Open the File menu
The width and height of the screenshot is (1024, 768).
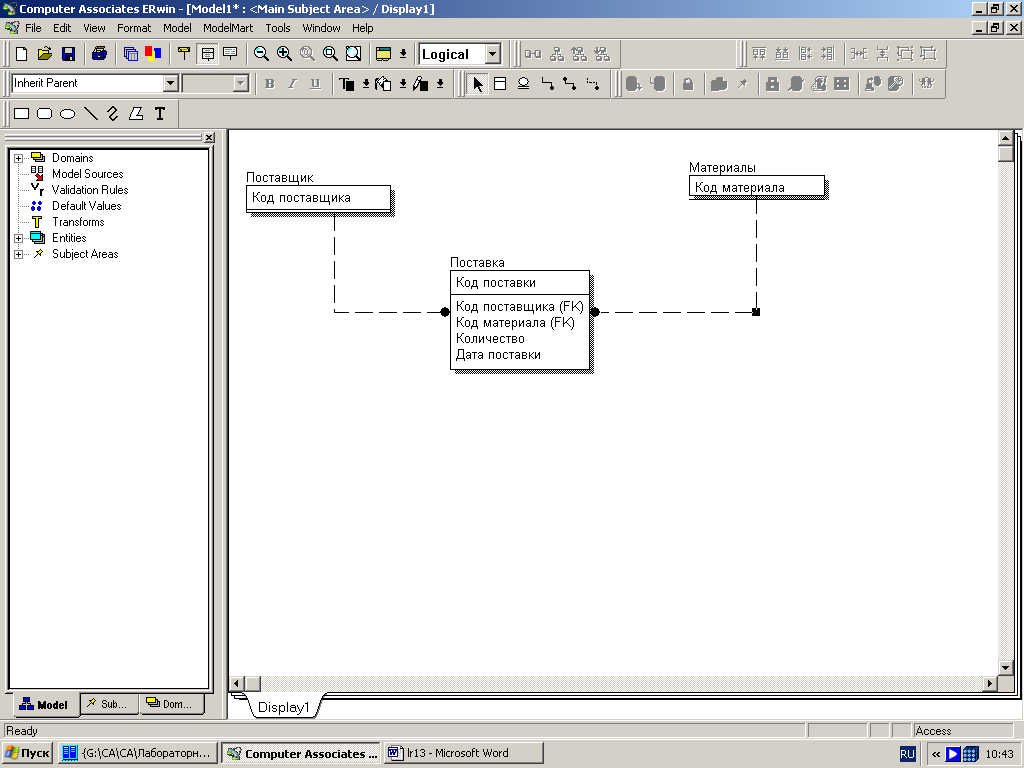pyautogui.click(x=33, y=28)
